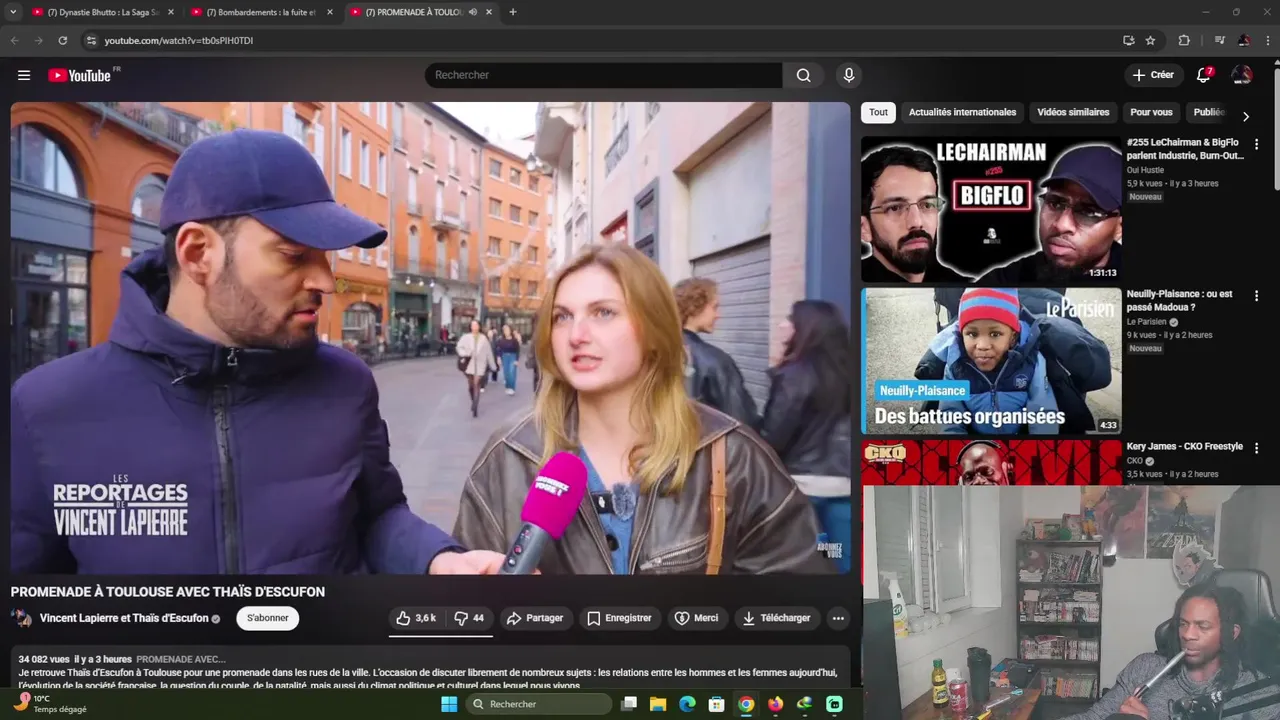Mute the playing tab via its speaker icon

click(x=472, y=12)
